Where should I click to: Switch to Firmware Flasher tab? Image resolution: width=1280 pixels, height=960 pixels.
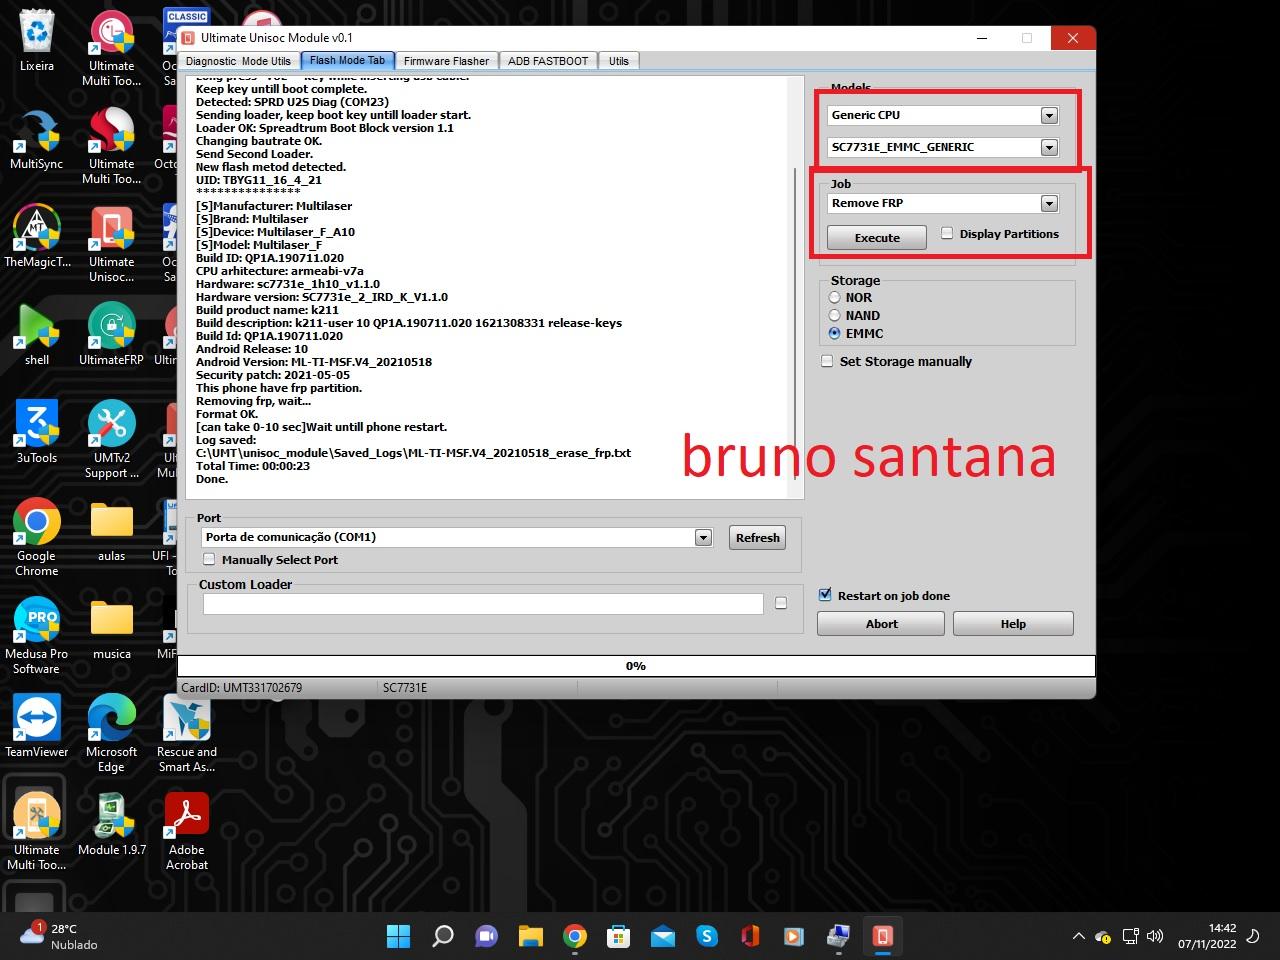point(446,61)
